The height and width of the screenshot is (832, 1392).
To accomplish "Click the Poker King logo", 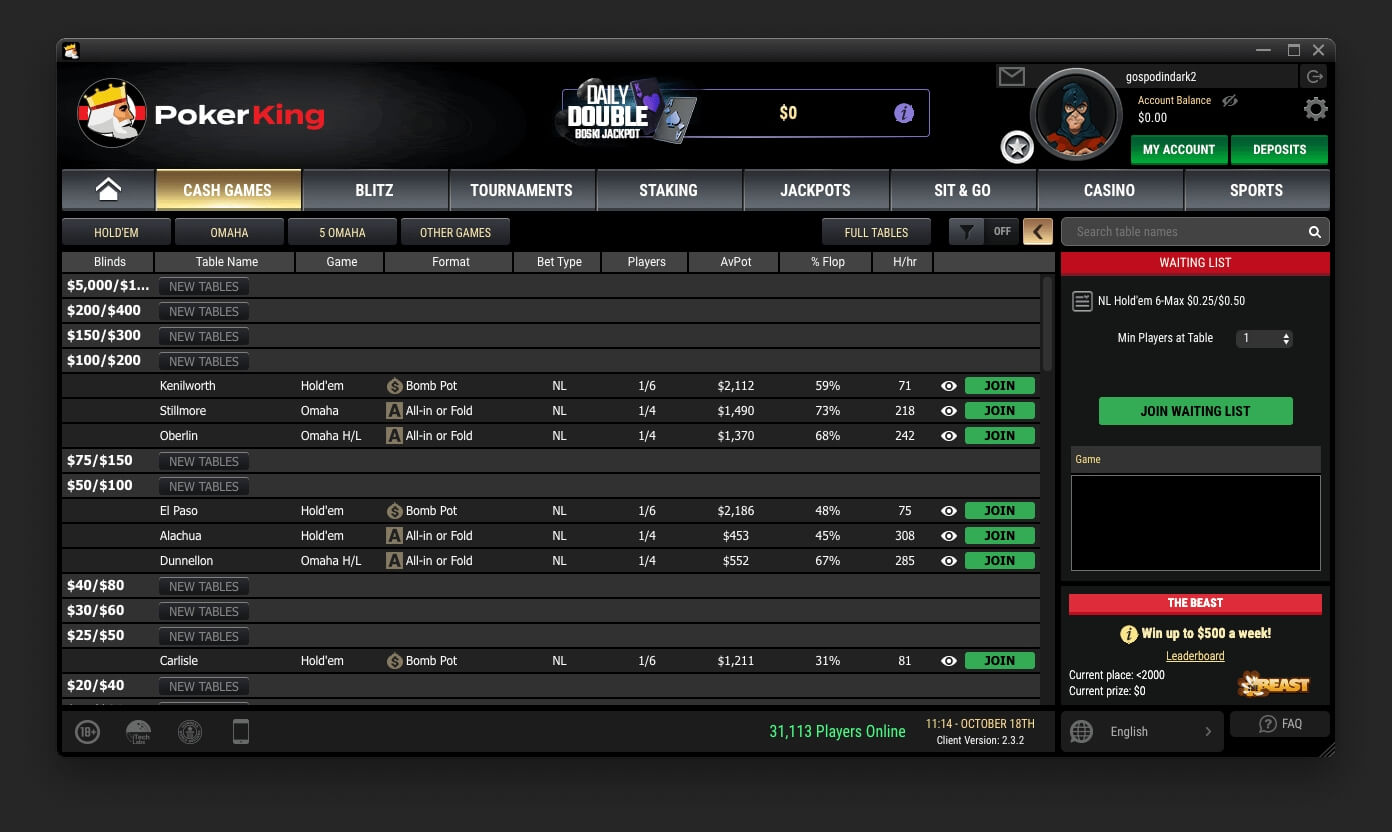I will coord(202,114).
